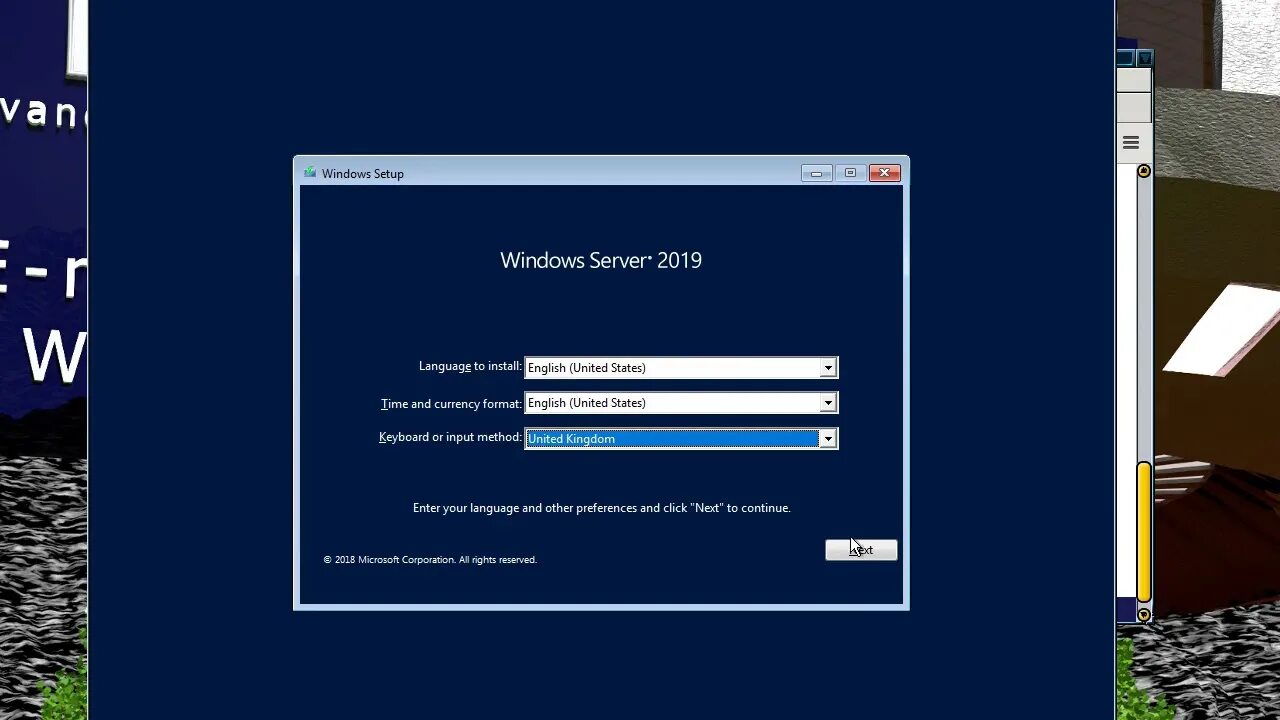This screenshot has height=720, width=1280.
Task: Click the Microsoft Corporation copyright text
Action: click(x=430, y=560)
